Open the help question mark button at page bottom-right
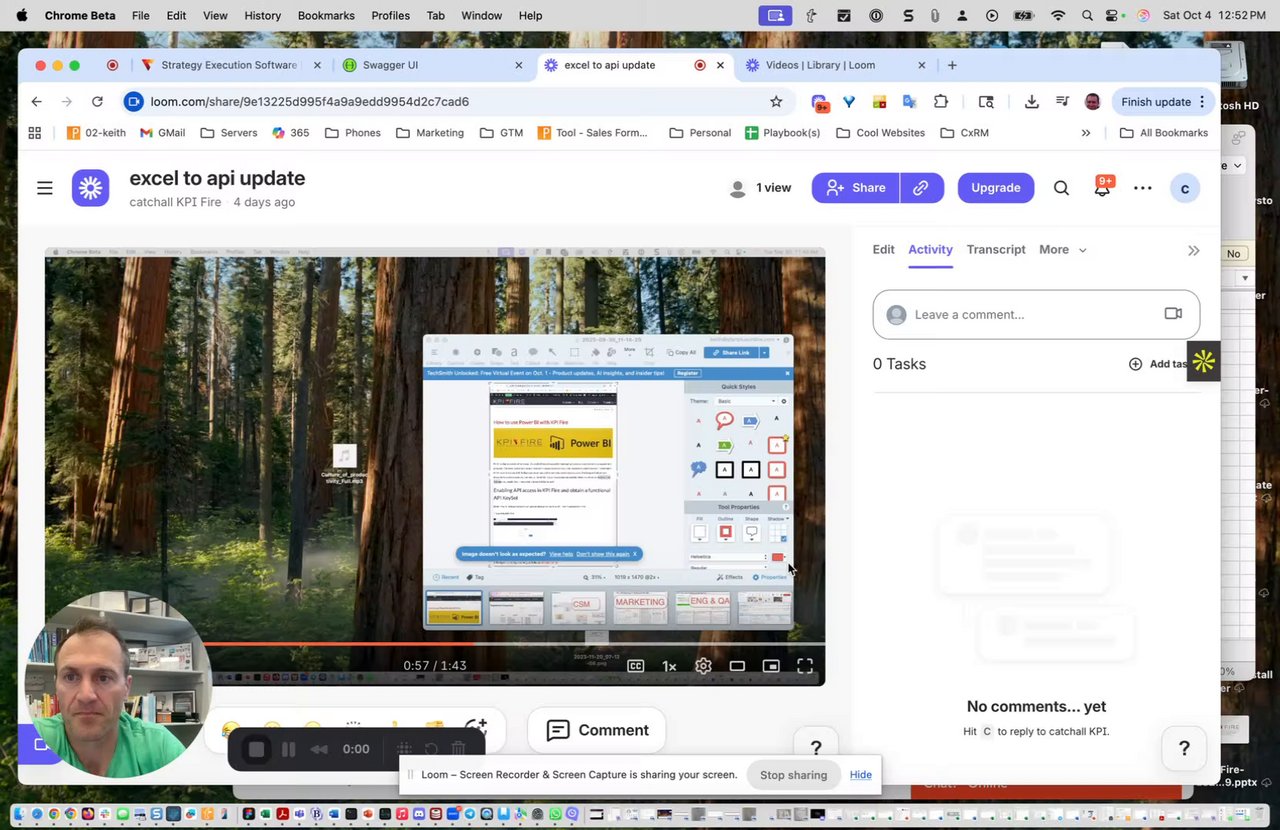The height and width of the screenshot is (830, 1280). click(x=1184, y=748)
